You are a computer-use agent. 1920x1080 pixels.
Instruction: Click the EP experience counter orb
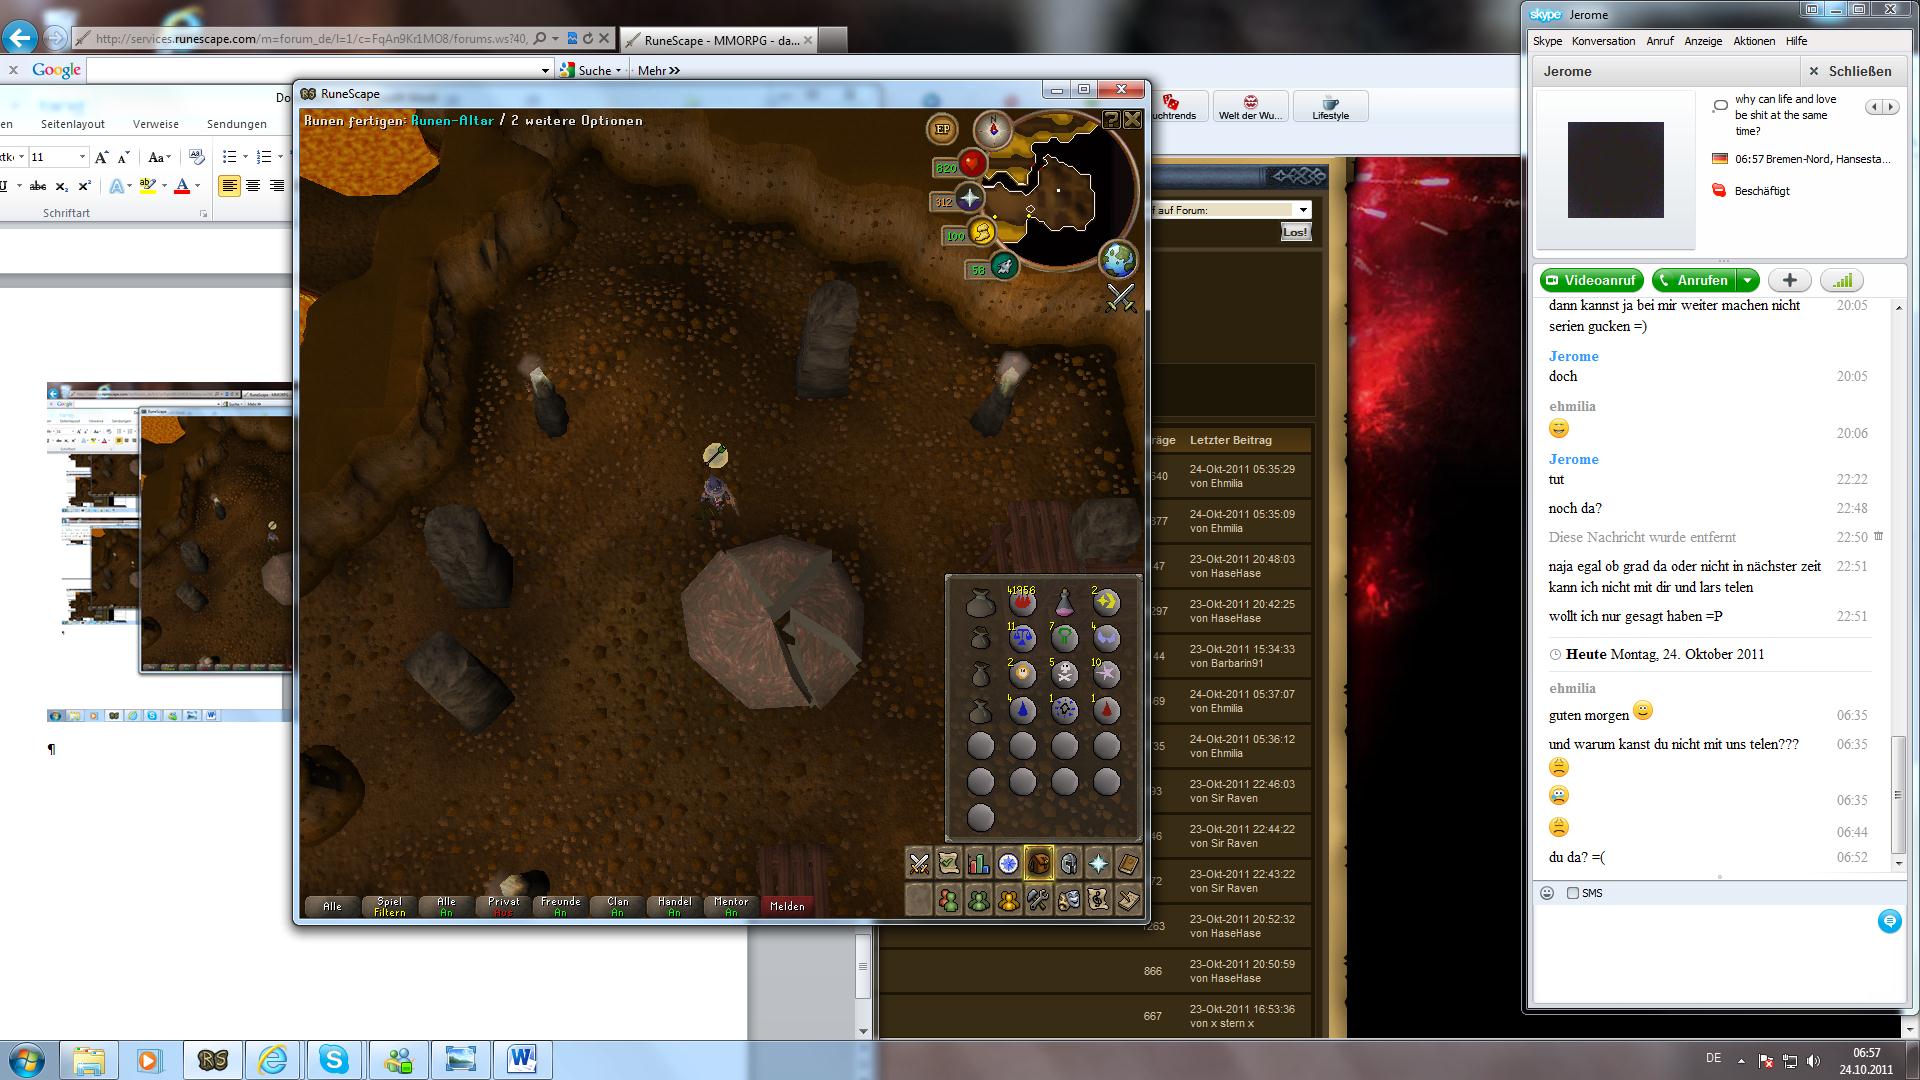coord(942,129)
